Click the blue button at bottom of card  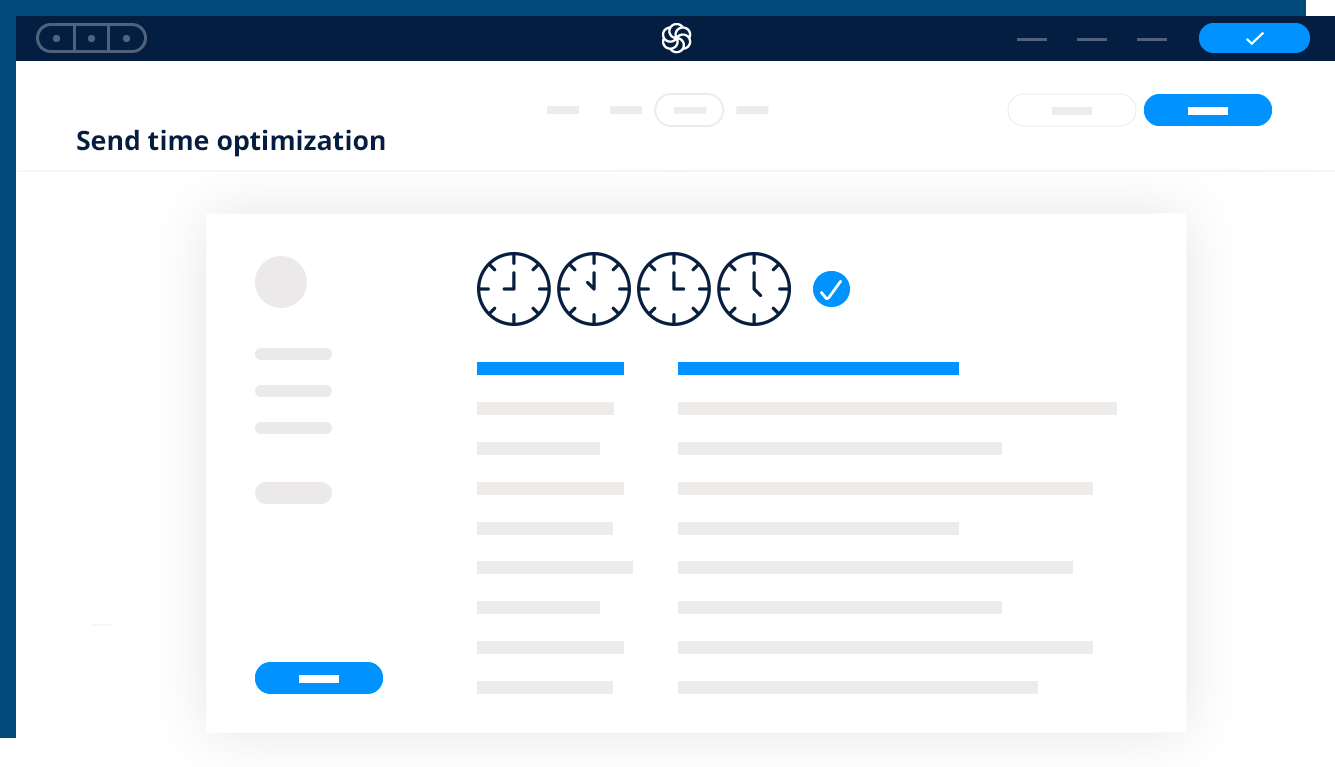(x=319, y=678)
